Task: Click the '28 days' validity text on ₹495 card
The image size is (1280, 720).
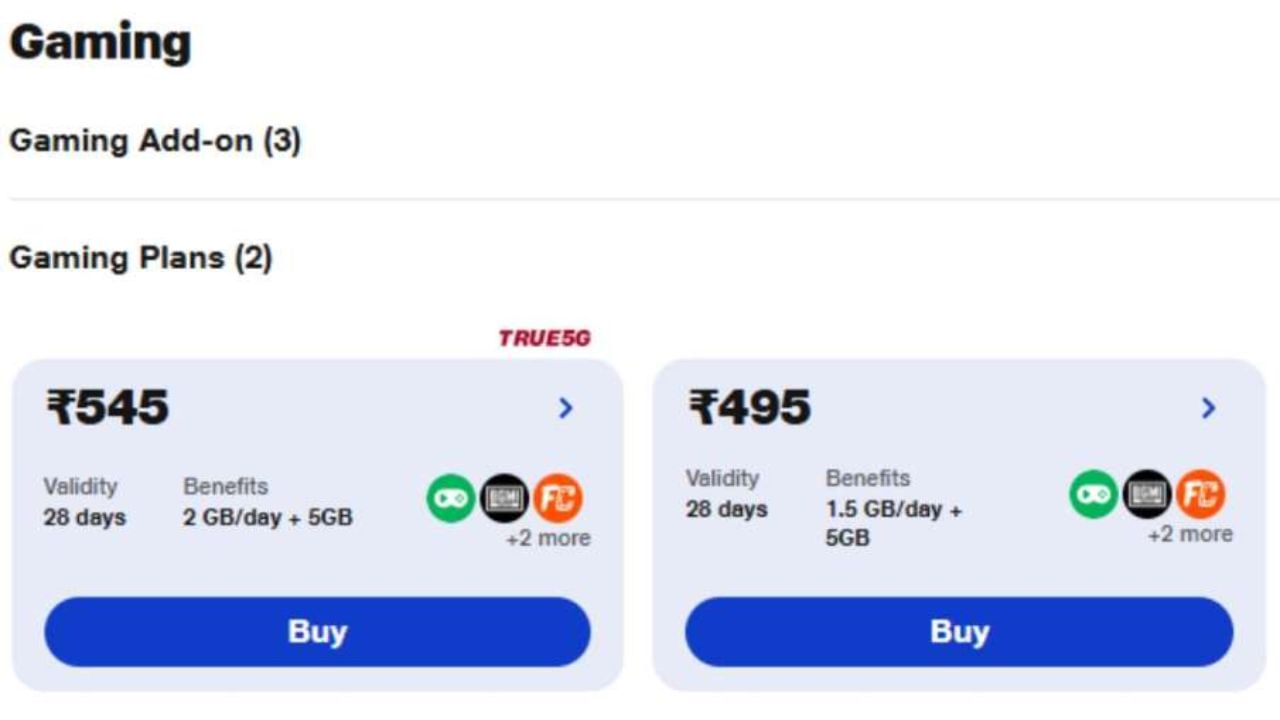Action: [x=727, y=509]
